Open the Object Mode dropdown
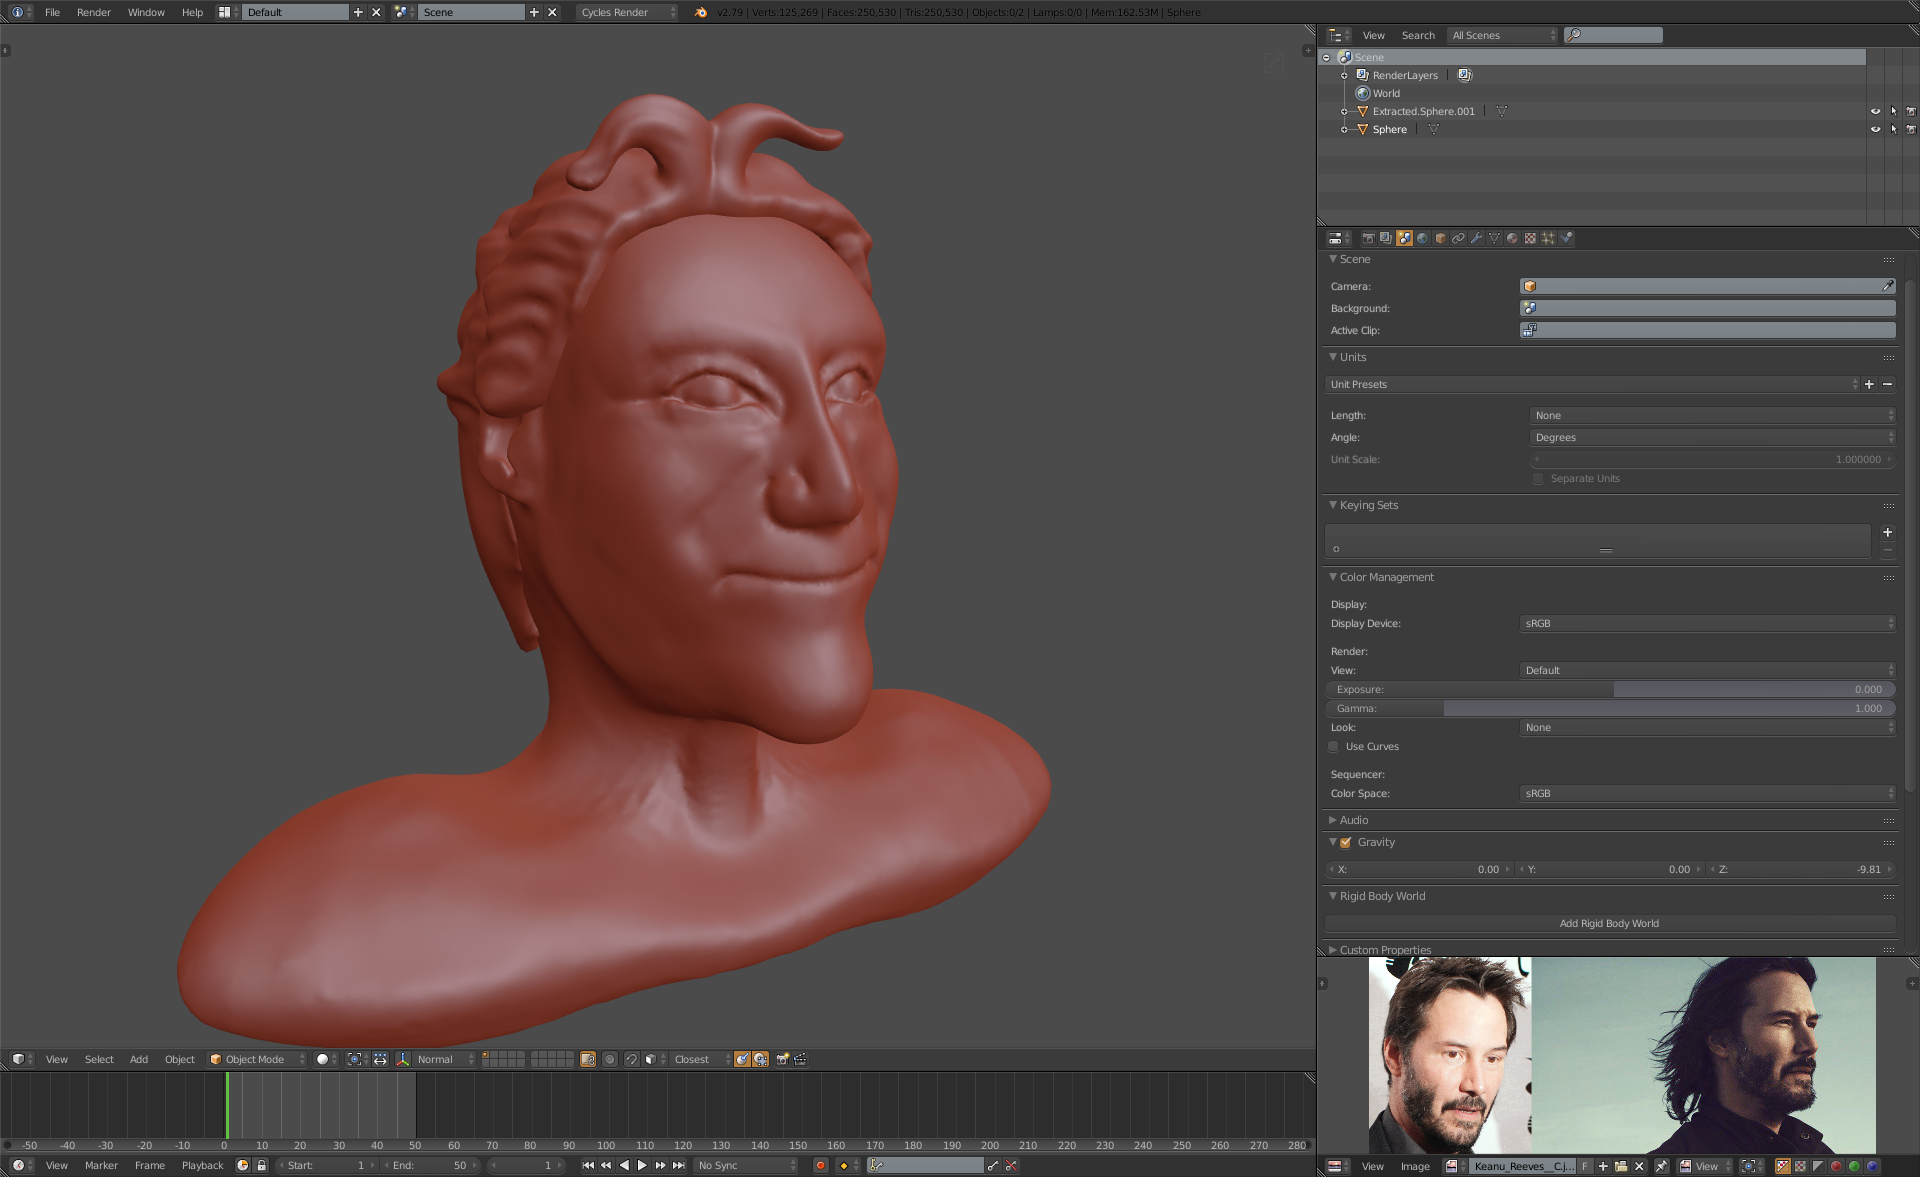1920x1177 pixels. coord(257,1059)
